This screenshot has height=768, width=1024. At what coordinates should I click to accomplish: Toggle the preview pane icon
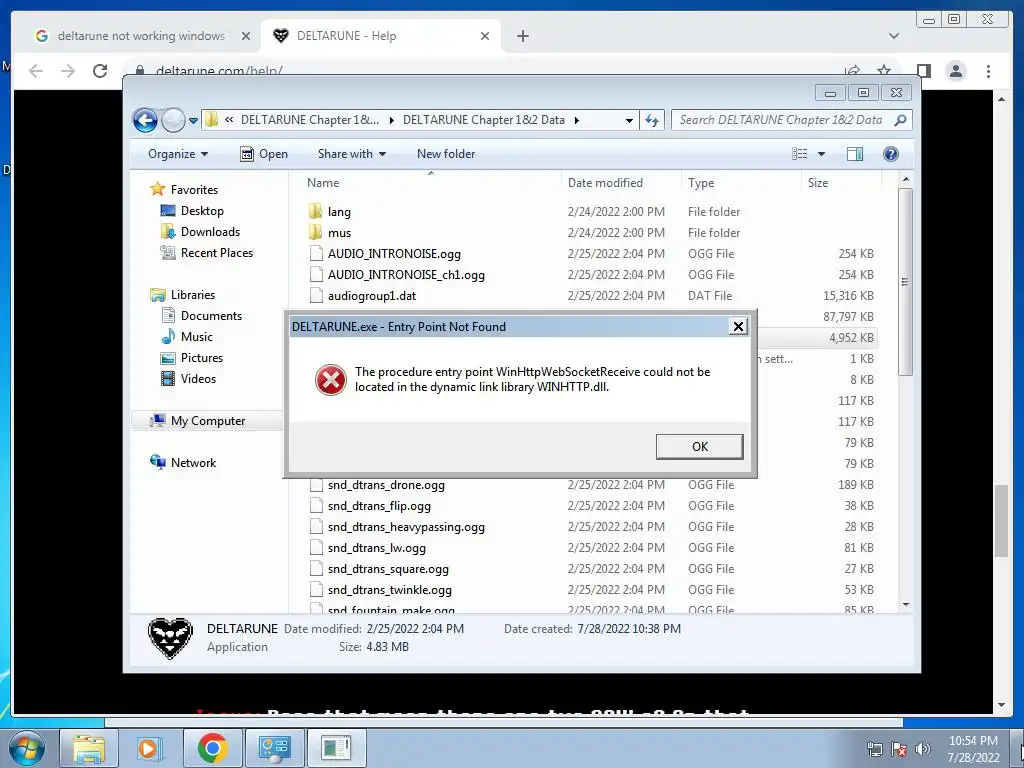[855, 154]
